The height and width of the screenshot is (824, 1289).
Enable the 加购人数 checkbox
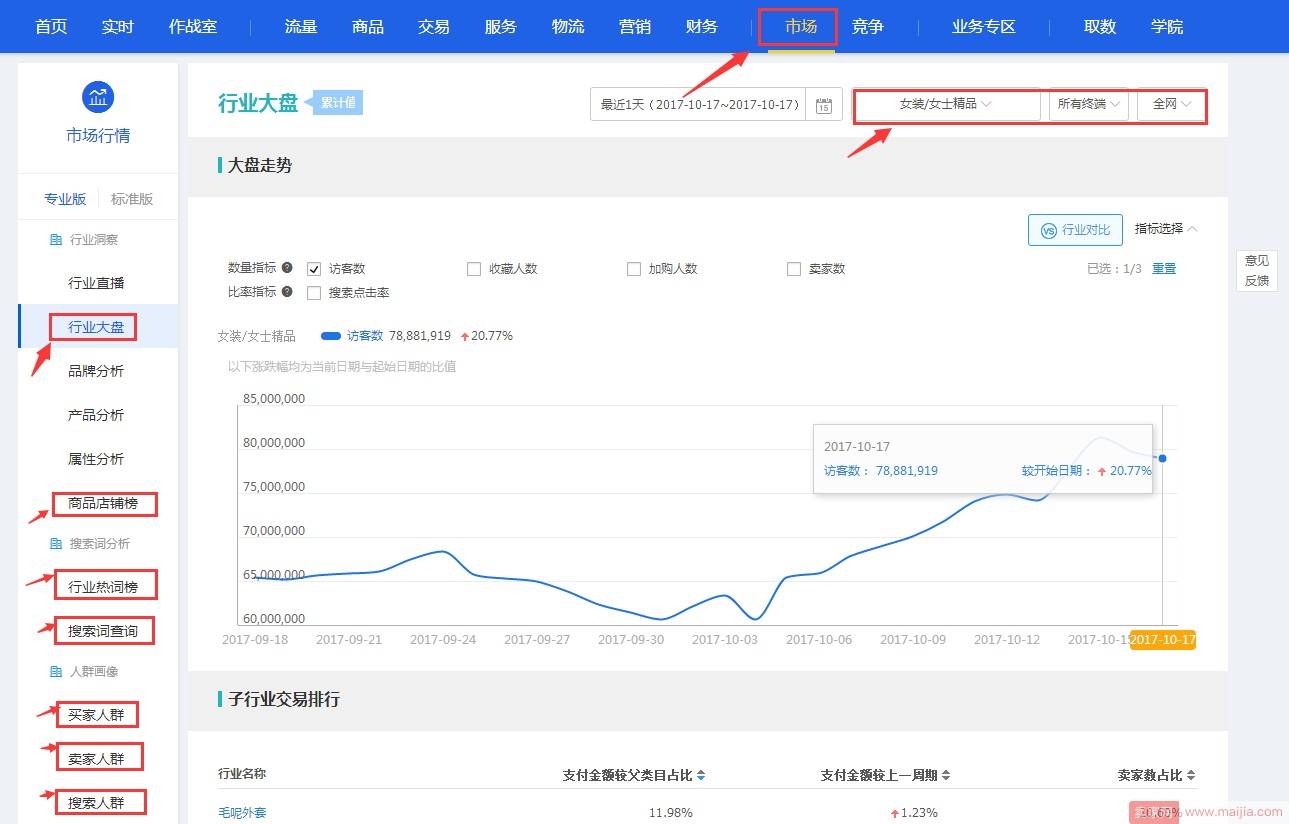click(634, 269)
